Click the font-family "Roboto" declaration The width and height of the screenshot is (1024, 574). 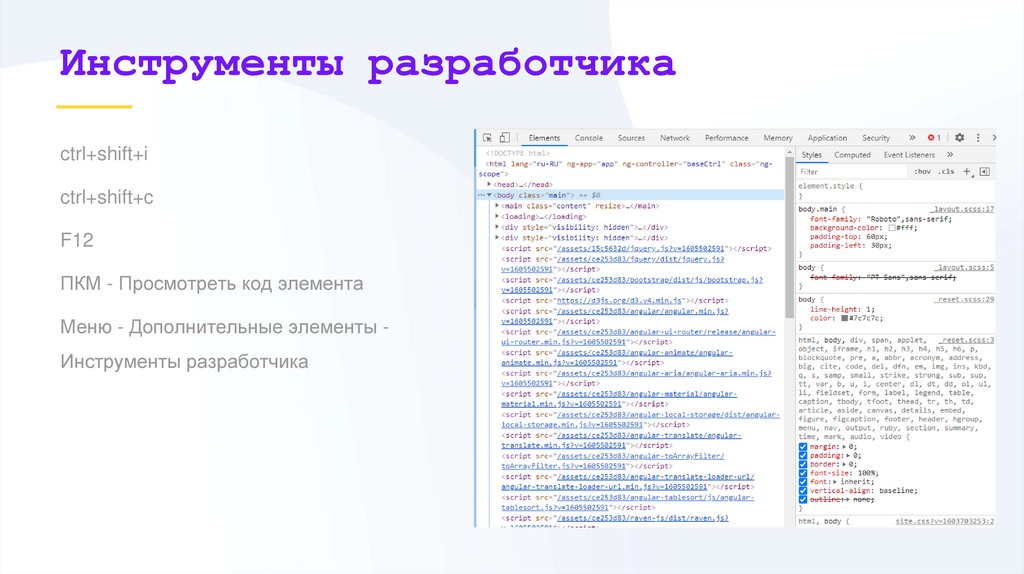[x=881, y=219]
